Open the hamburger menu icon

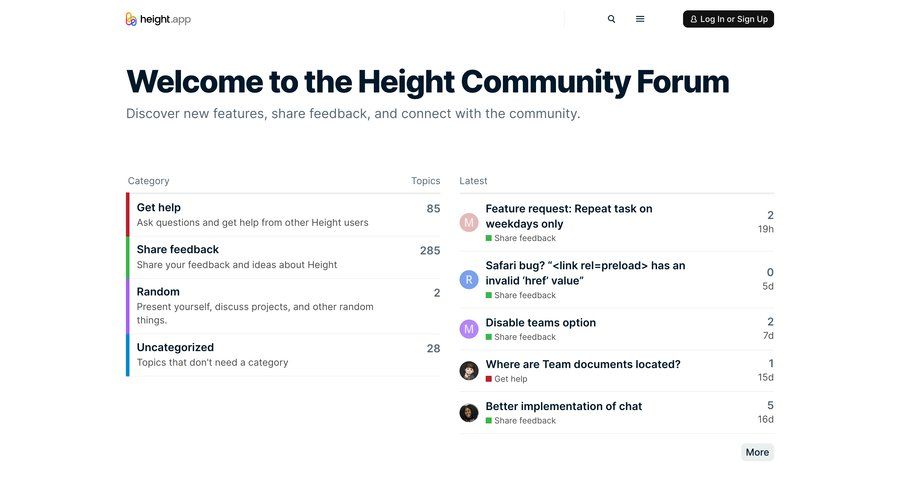[x=640, y=19]
